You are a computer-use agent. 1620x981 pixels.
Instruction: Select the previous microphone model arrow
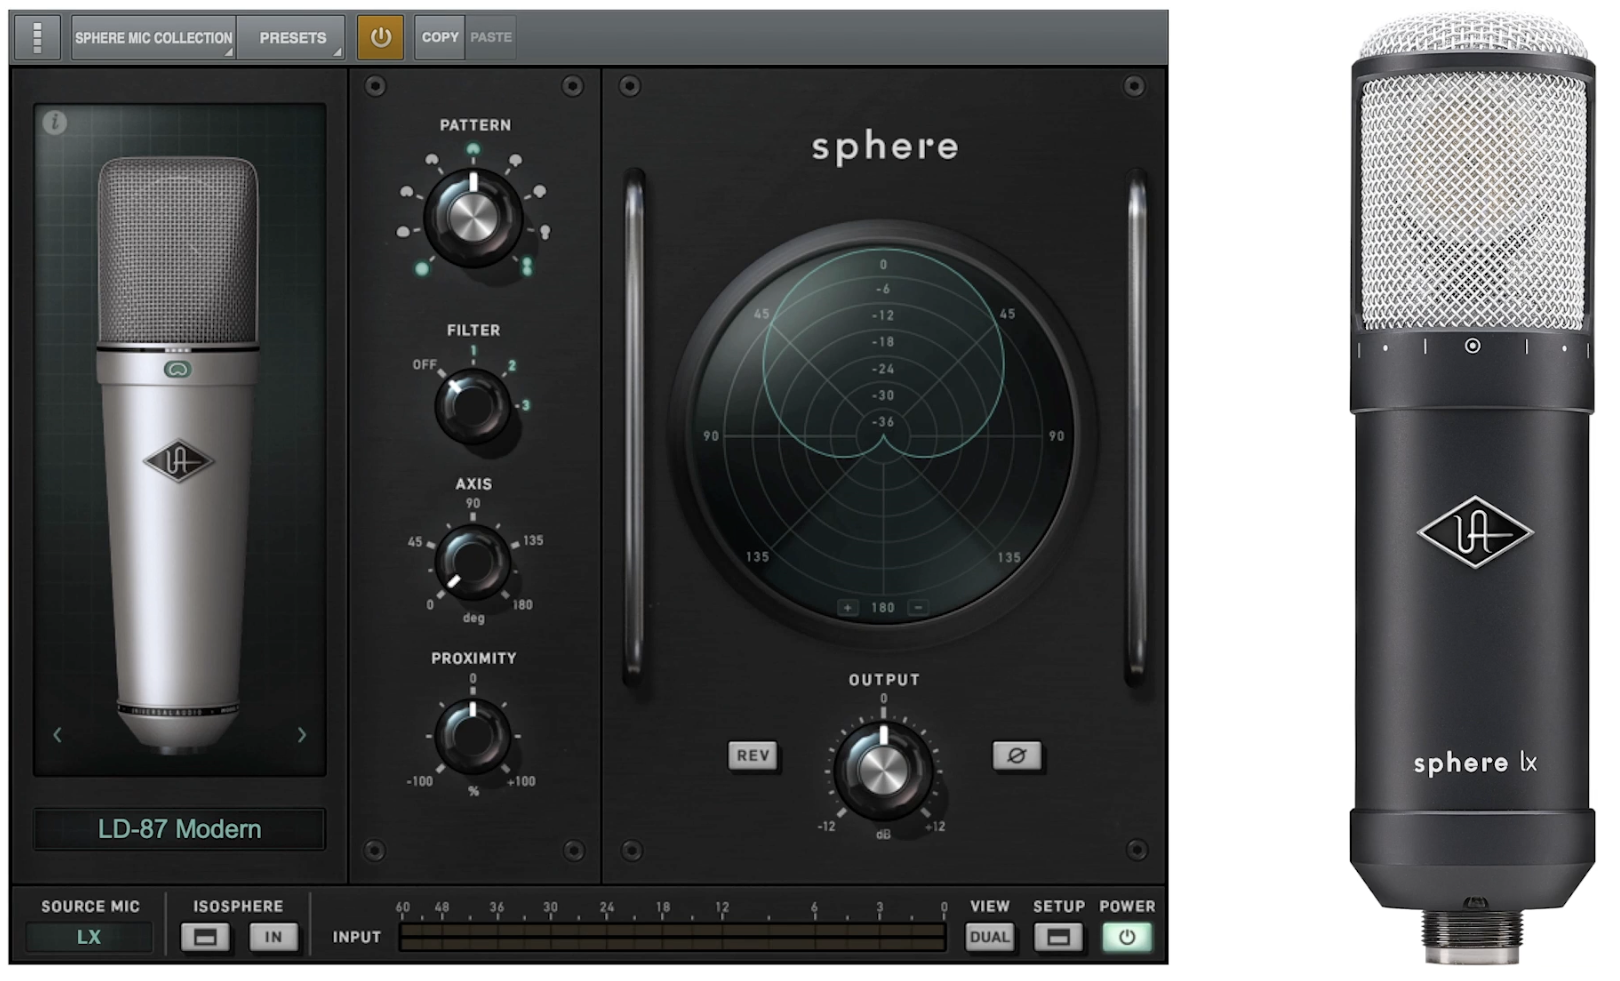click(57, 735)
